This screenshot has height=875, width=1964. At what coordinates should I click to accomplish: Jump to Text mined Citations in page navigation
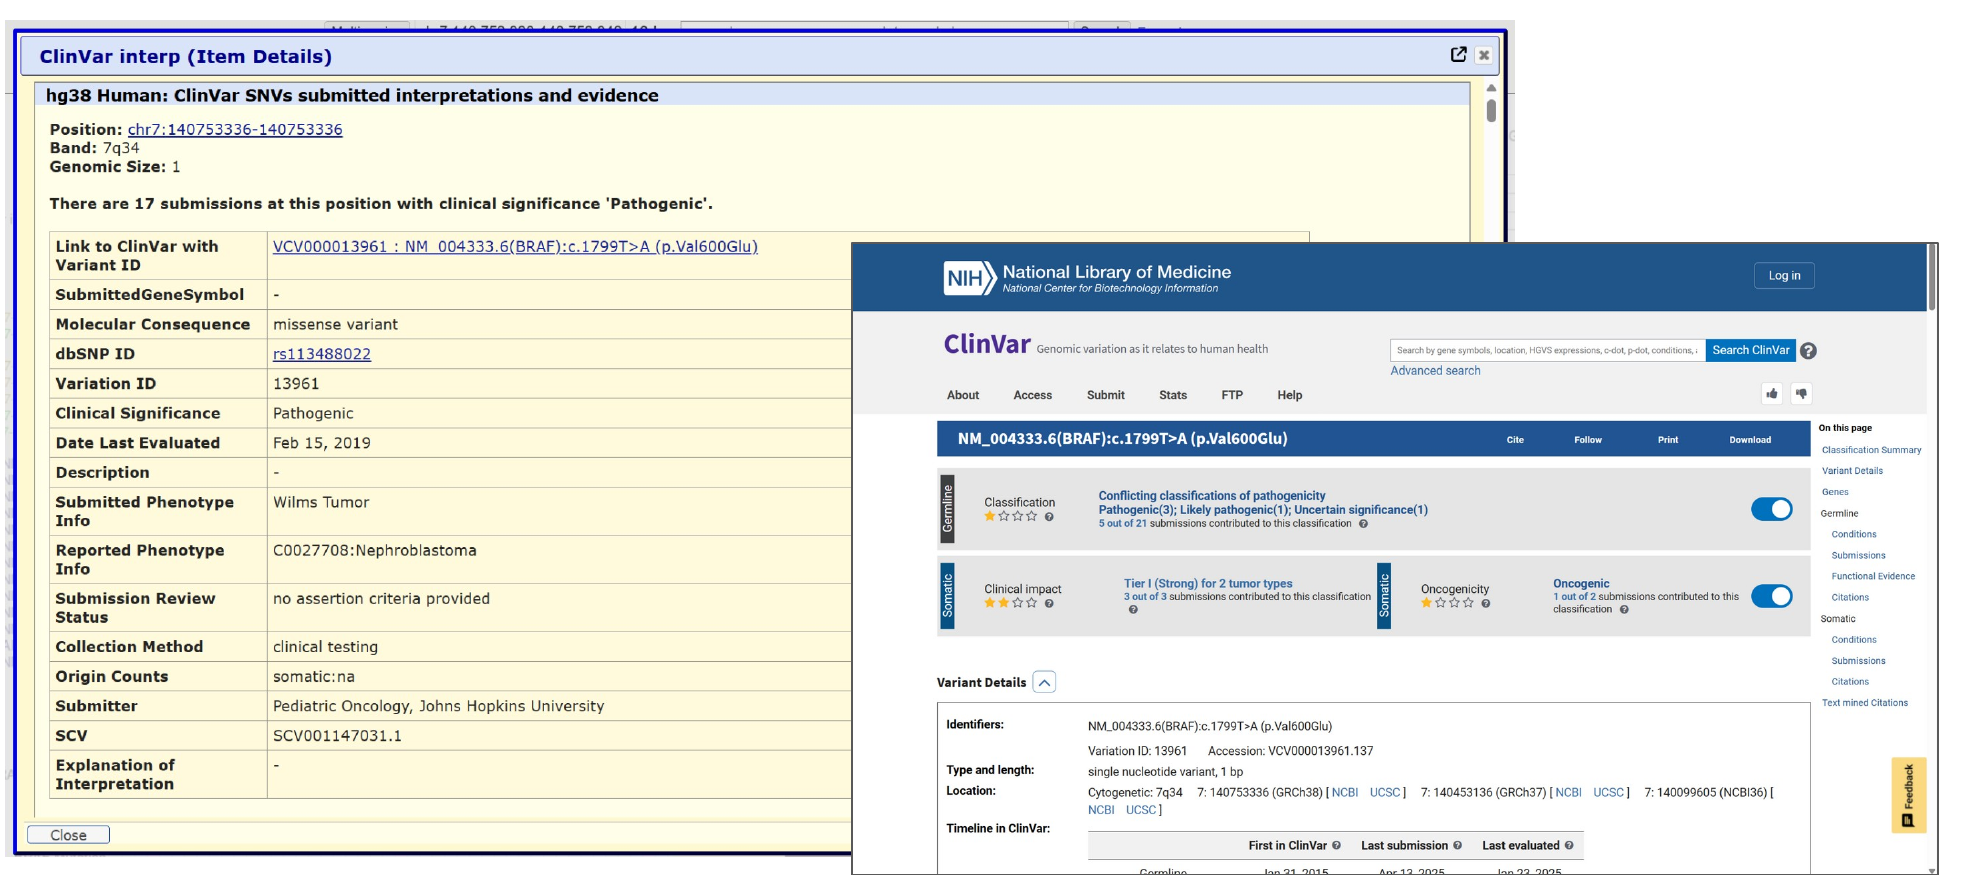click(1864, 703)
